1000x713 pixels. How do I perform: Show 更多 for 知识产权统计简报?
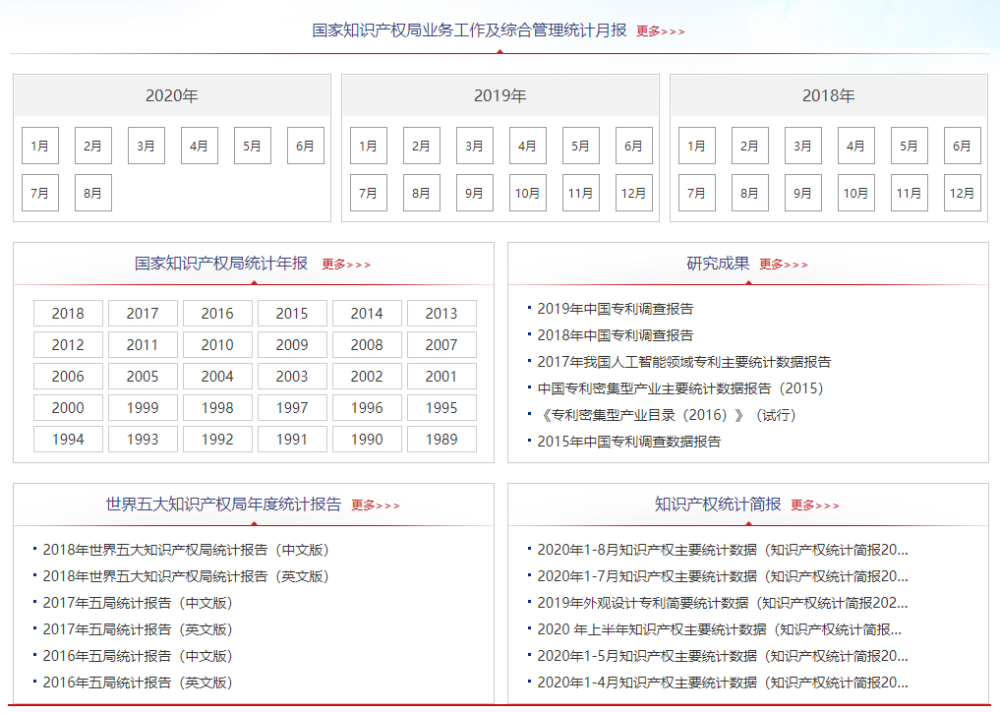(815, 506)
